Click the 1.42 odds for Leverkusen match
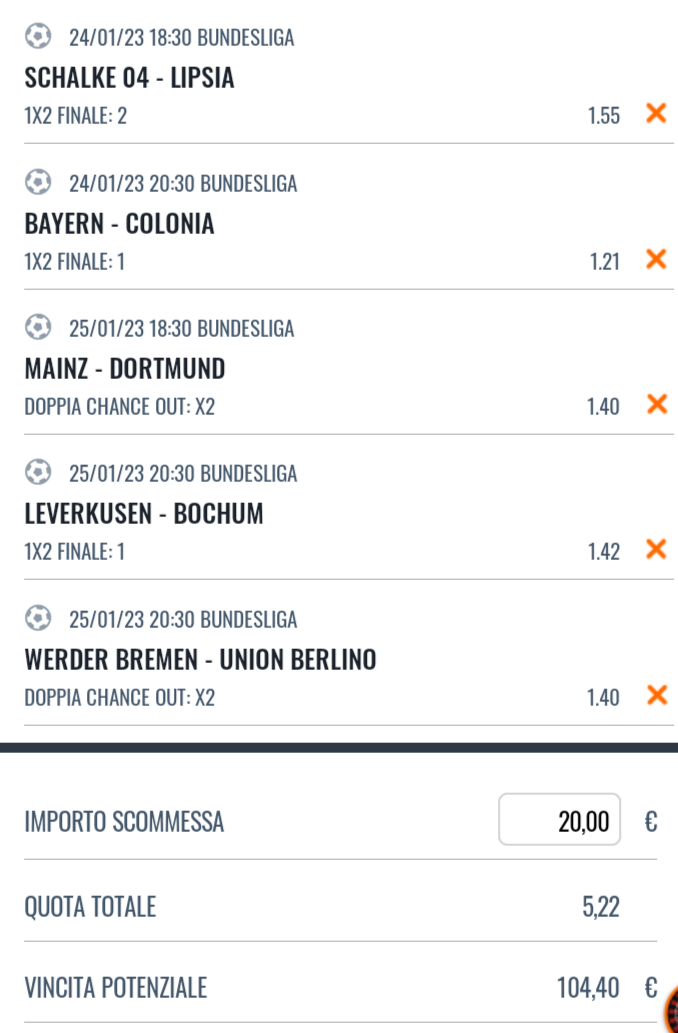The image size is (678, 1033). pos(603,551)
